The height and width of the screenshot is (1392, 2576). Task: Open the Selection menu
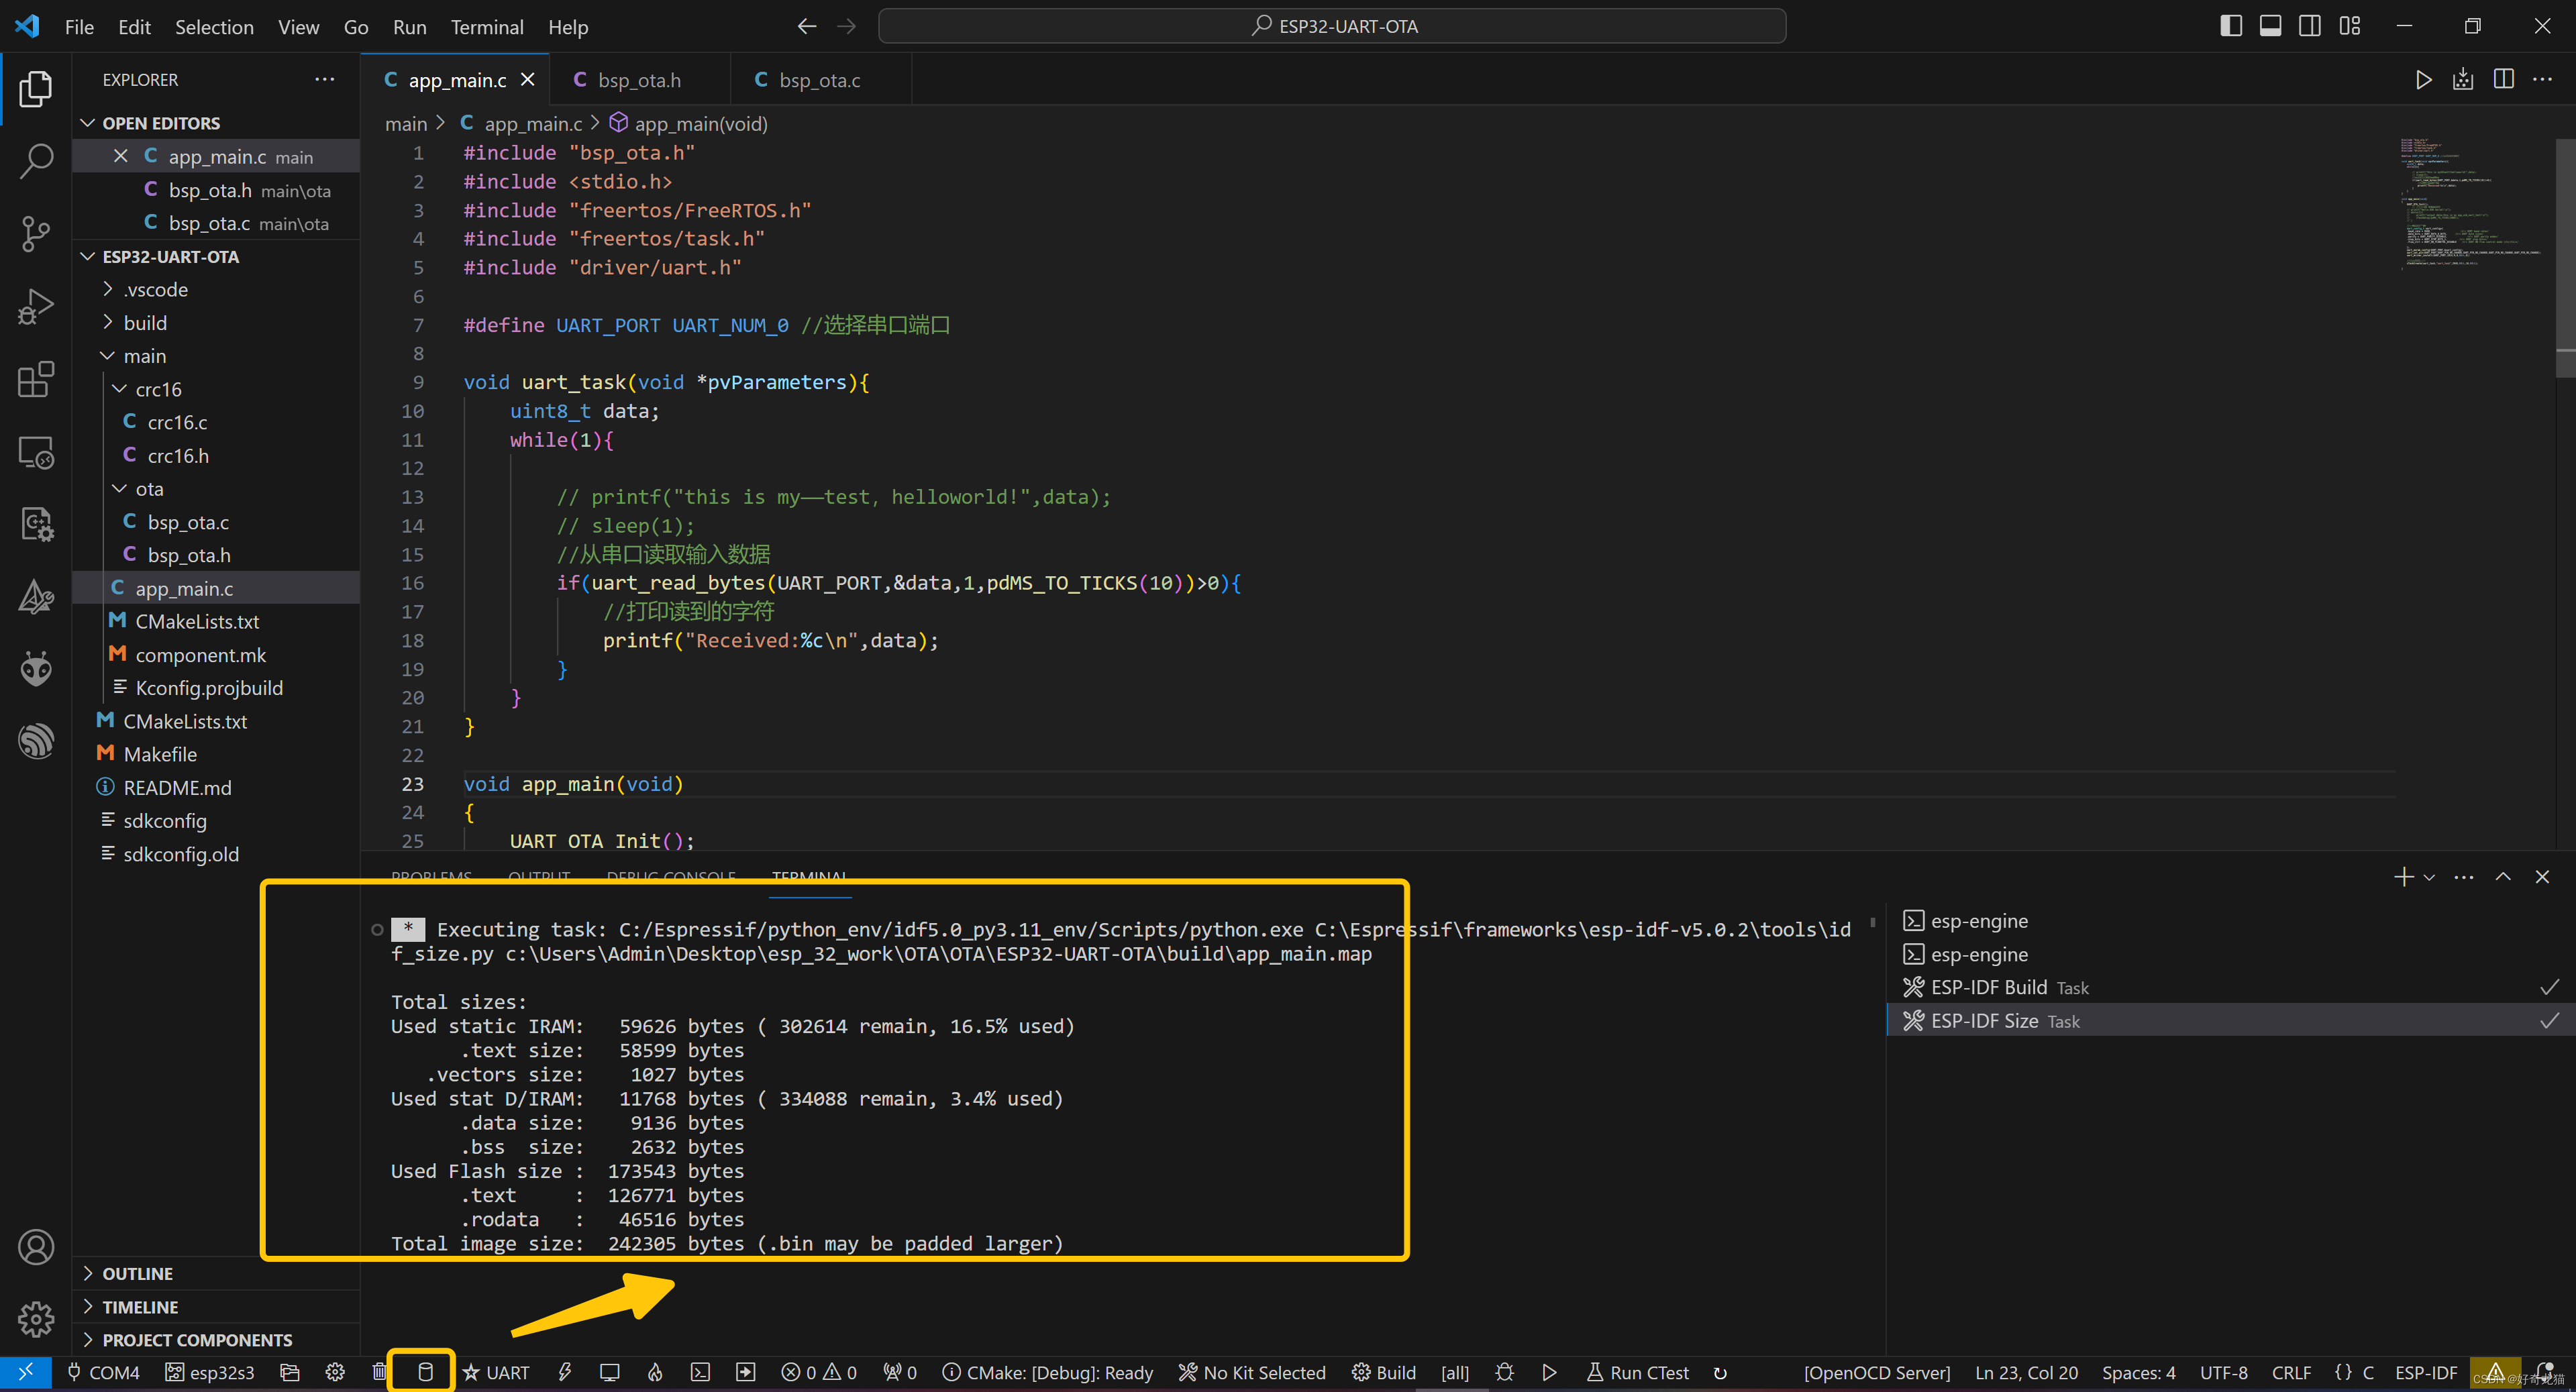(x=214, y=27)
